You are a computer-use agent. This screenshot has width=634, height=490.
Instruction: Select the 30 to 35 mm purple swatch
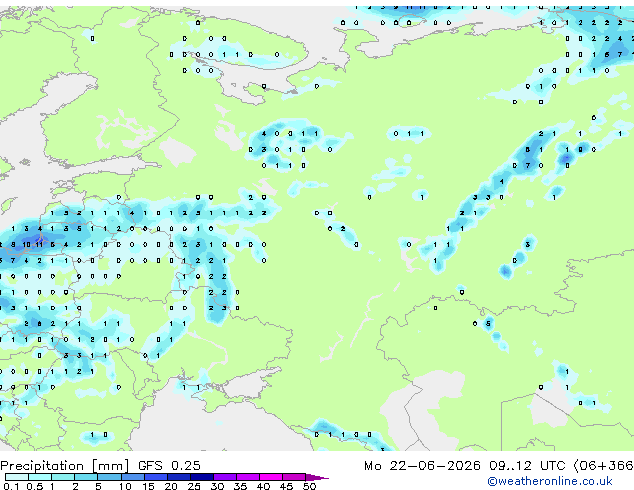(225, 477)
